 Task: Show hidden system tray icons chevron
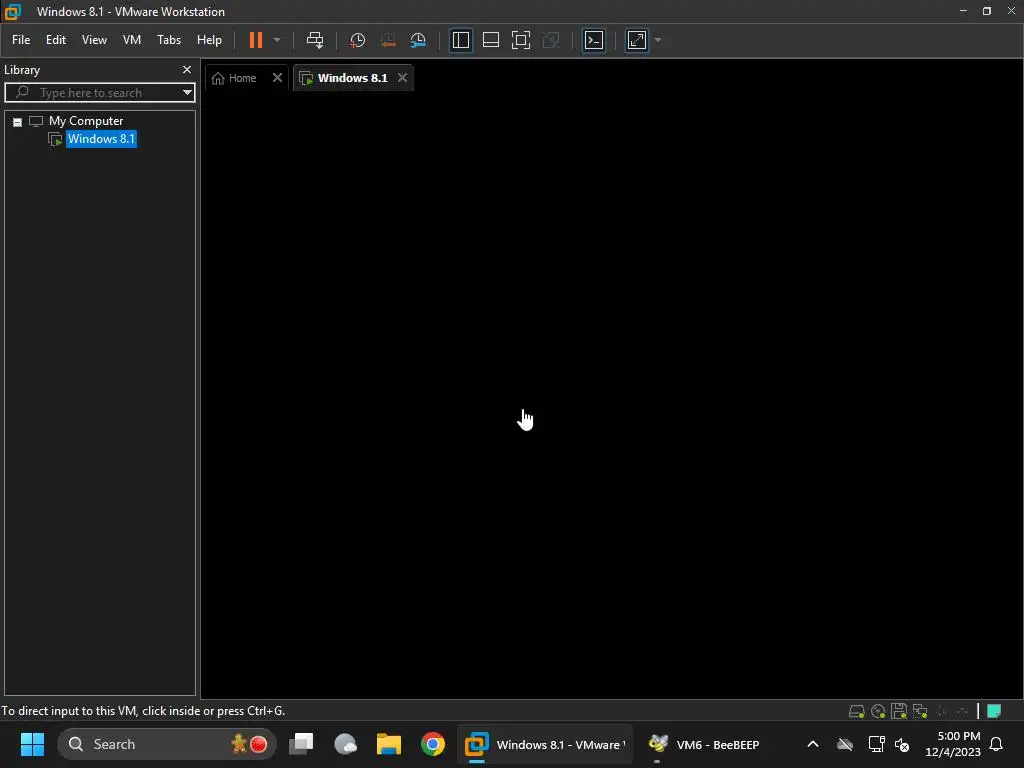tap(812, 744)
